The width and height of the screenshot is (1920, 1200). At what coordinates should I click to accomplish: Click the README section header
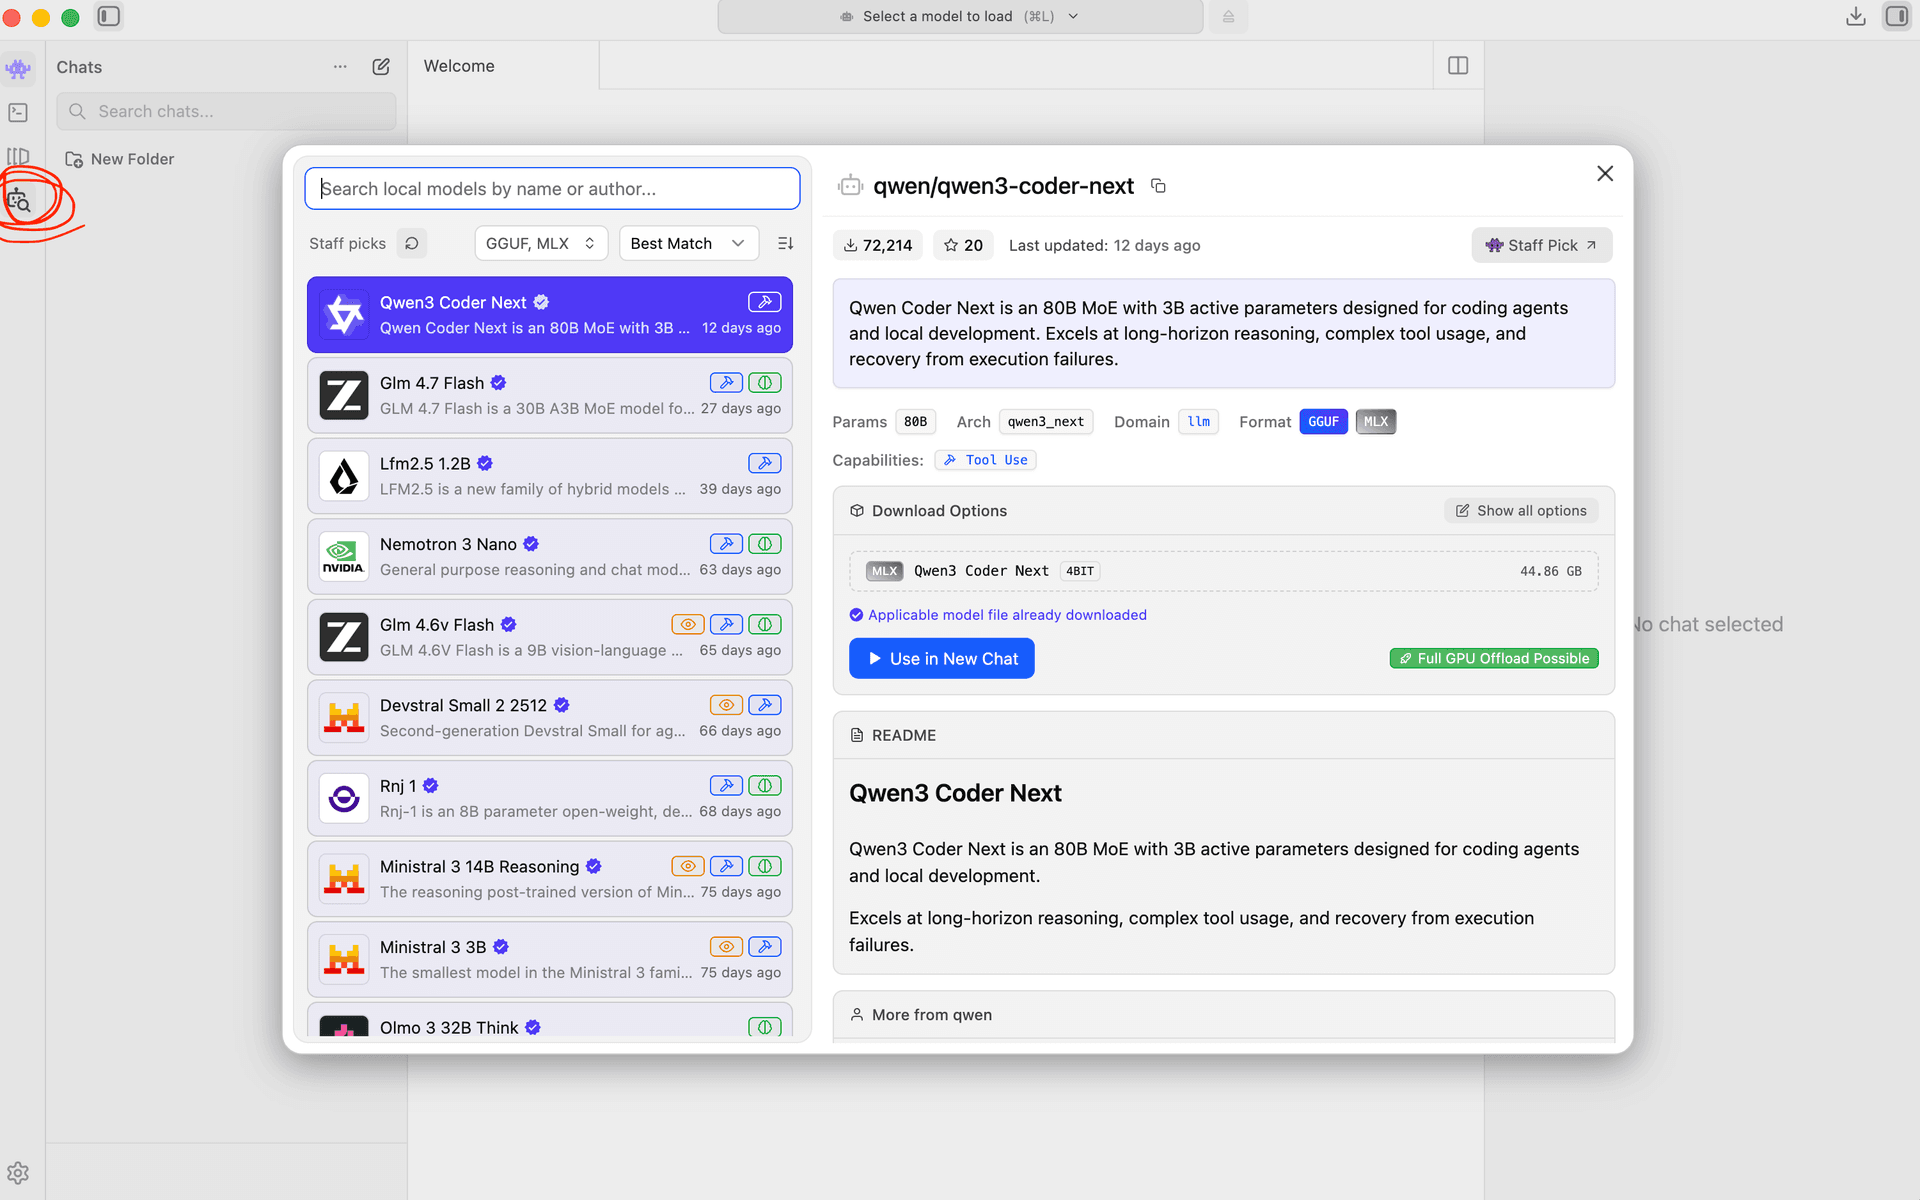tap(1223, 735)
